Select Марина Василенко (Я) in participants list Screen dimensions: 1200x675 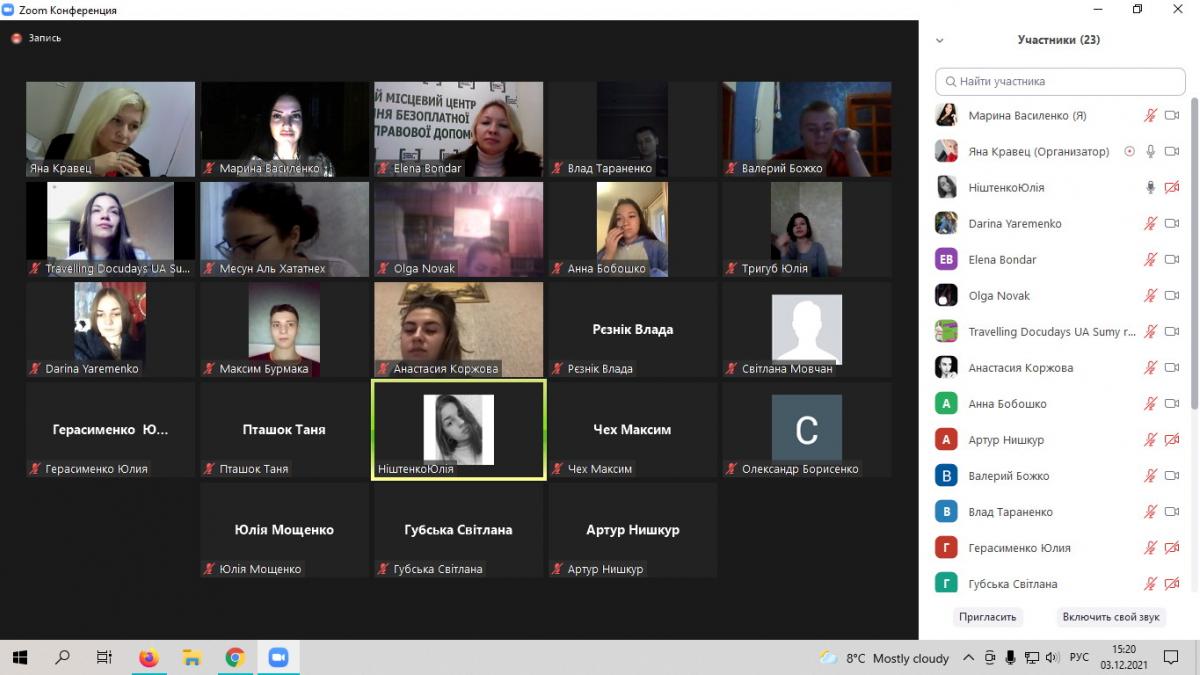click(1059, 116)
